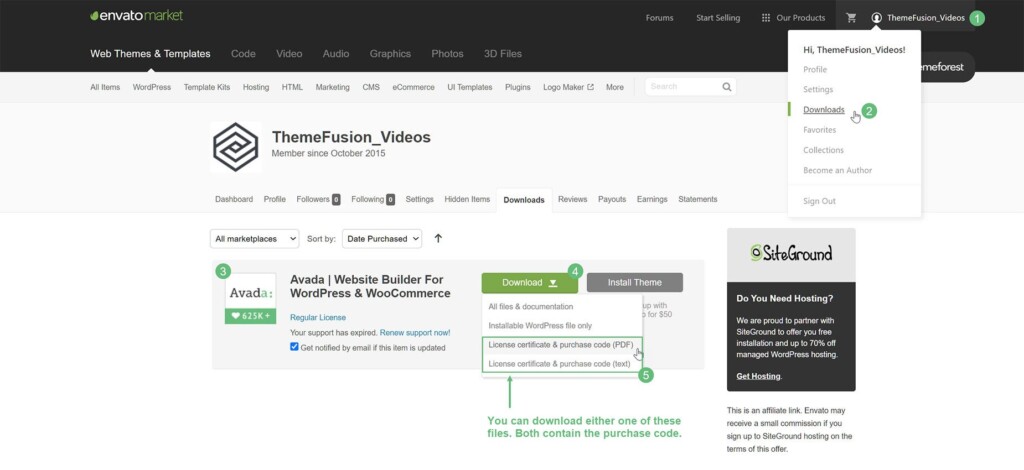The height and width of the screenshot is (470, 1024).
Task: Select the Graphics category
Action: tap(390, 54)
